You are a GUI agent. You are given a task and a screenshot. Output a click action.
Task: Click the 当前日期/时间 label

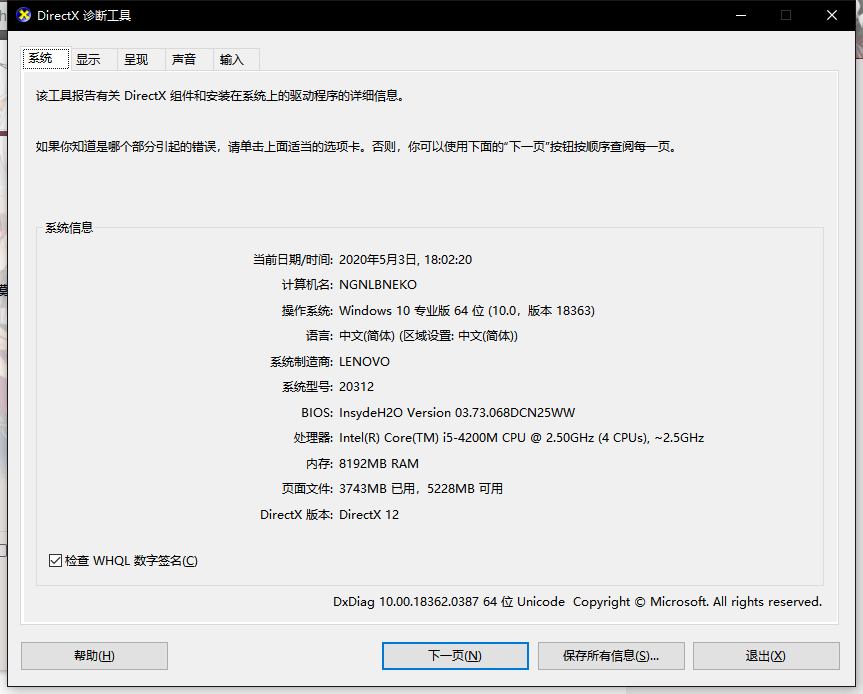[293, 259]
